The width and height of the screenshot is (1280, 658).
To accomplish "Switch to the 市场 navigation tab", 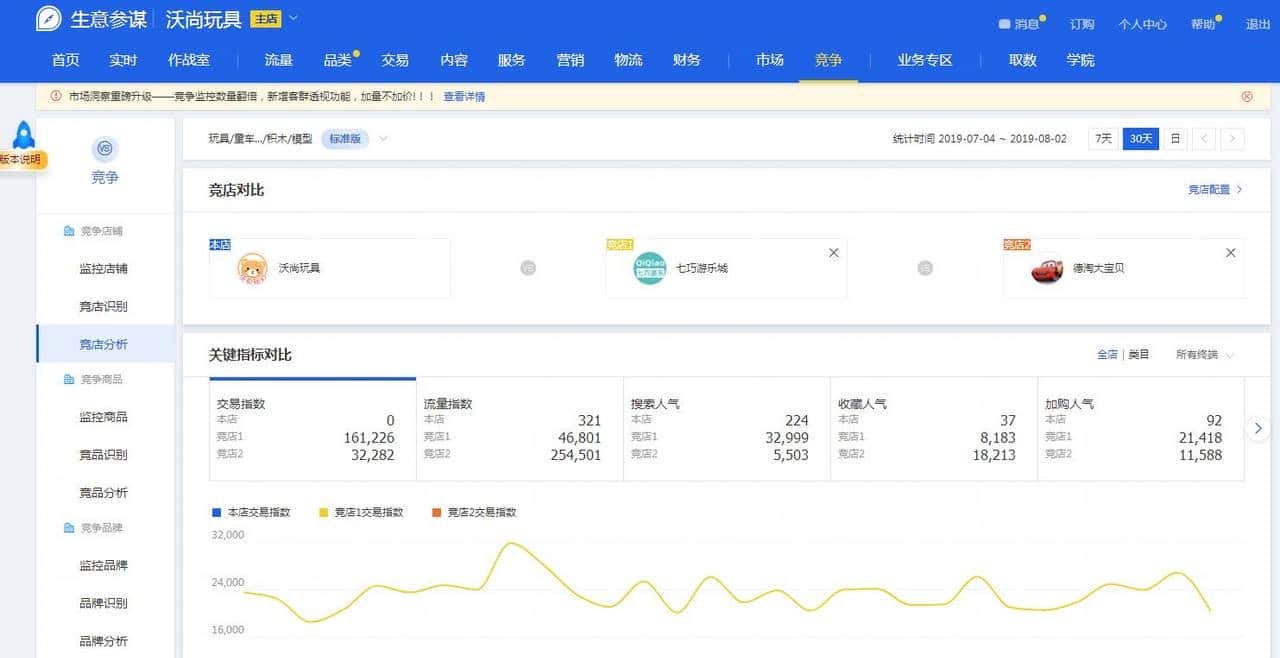I will pyautogui.click(x=769, y=60).
